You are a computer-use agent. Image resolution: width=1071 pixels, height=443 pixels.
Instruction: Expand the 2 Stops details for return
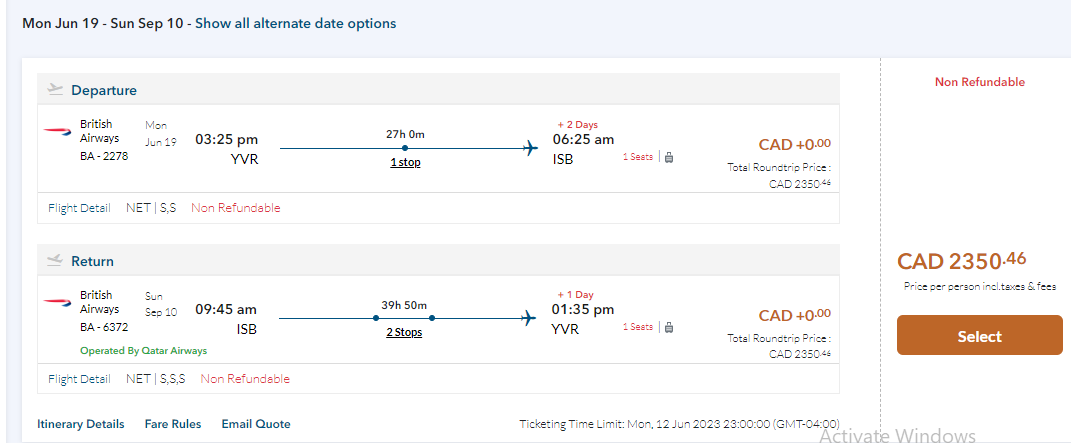pyautogui.click(x=404, y=332)
